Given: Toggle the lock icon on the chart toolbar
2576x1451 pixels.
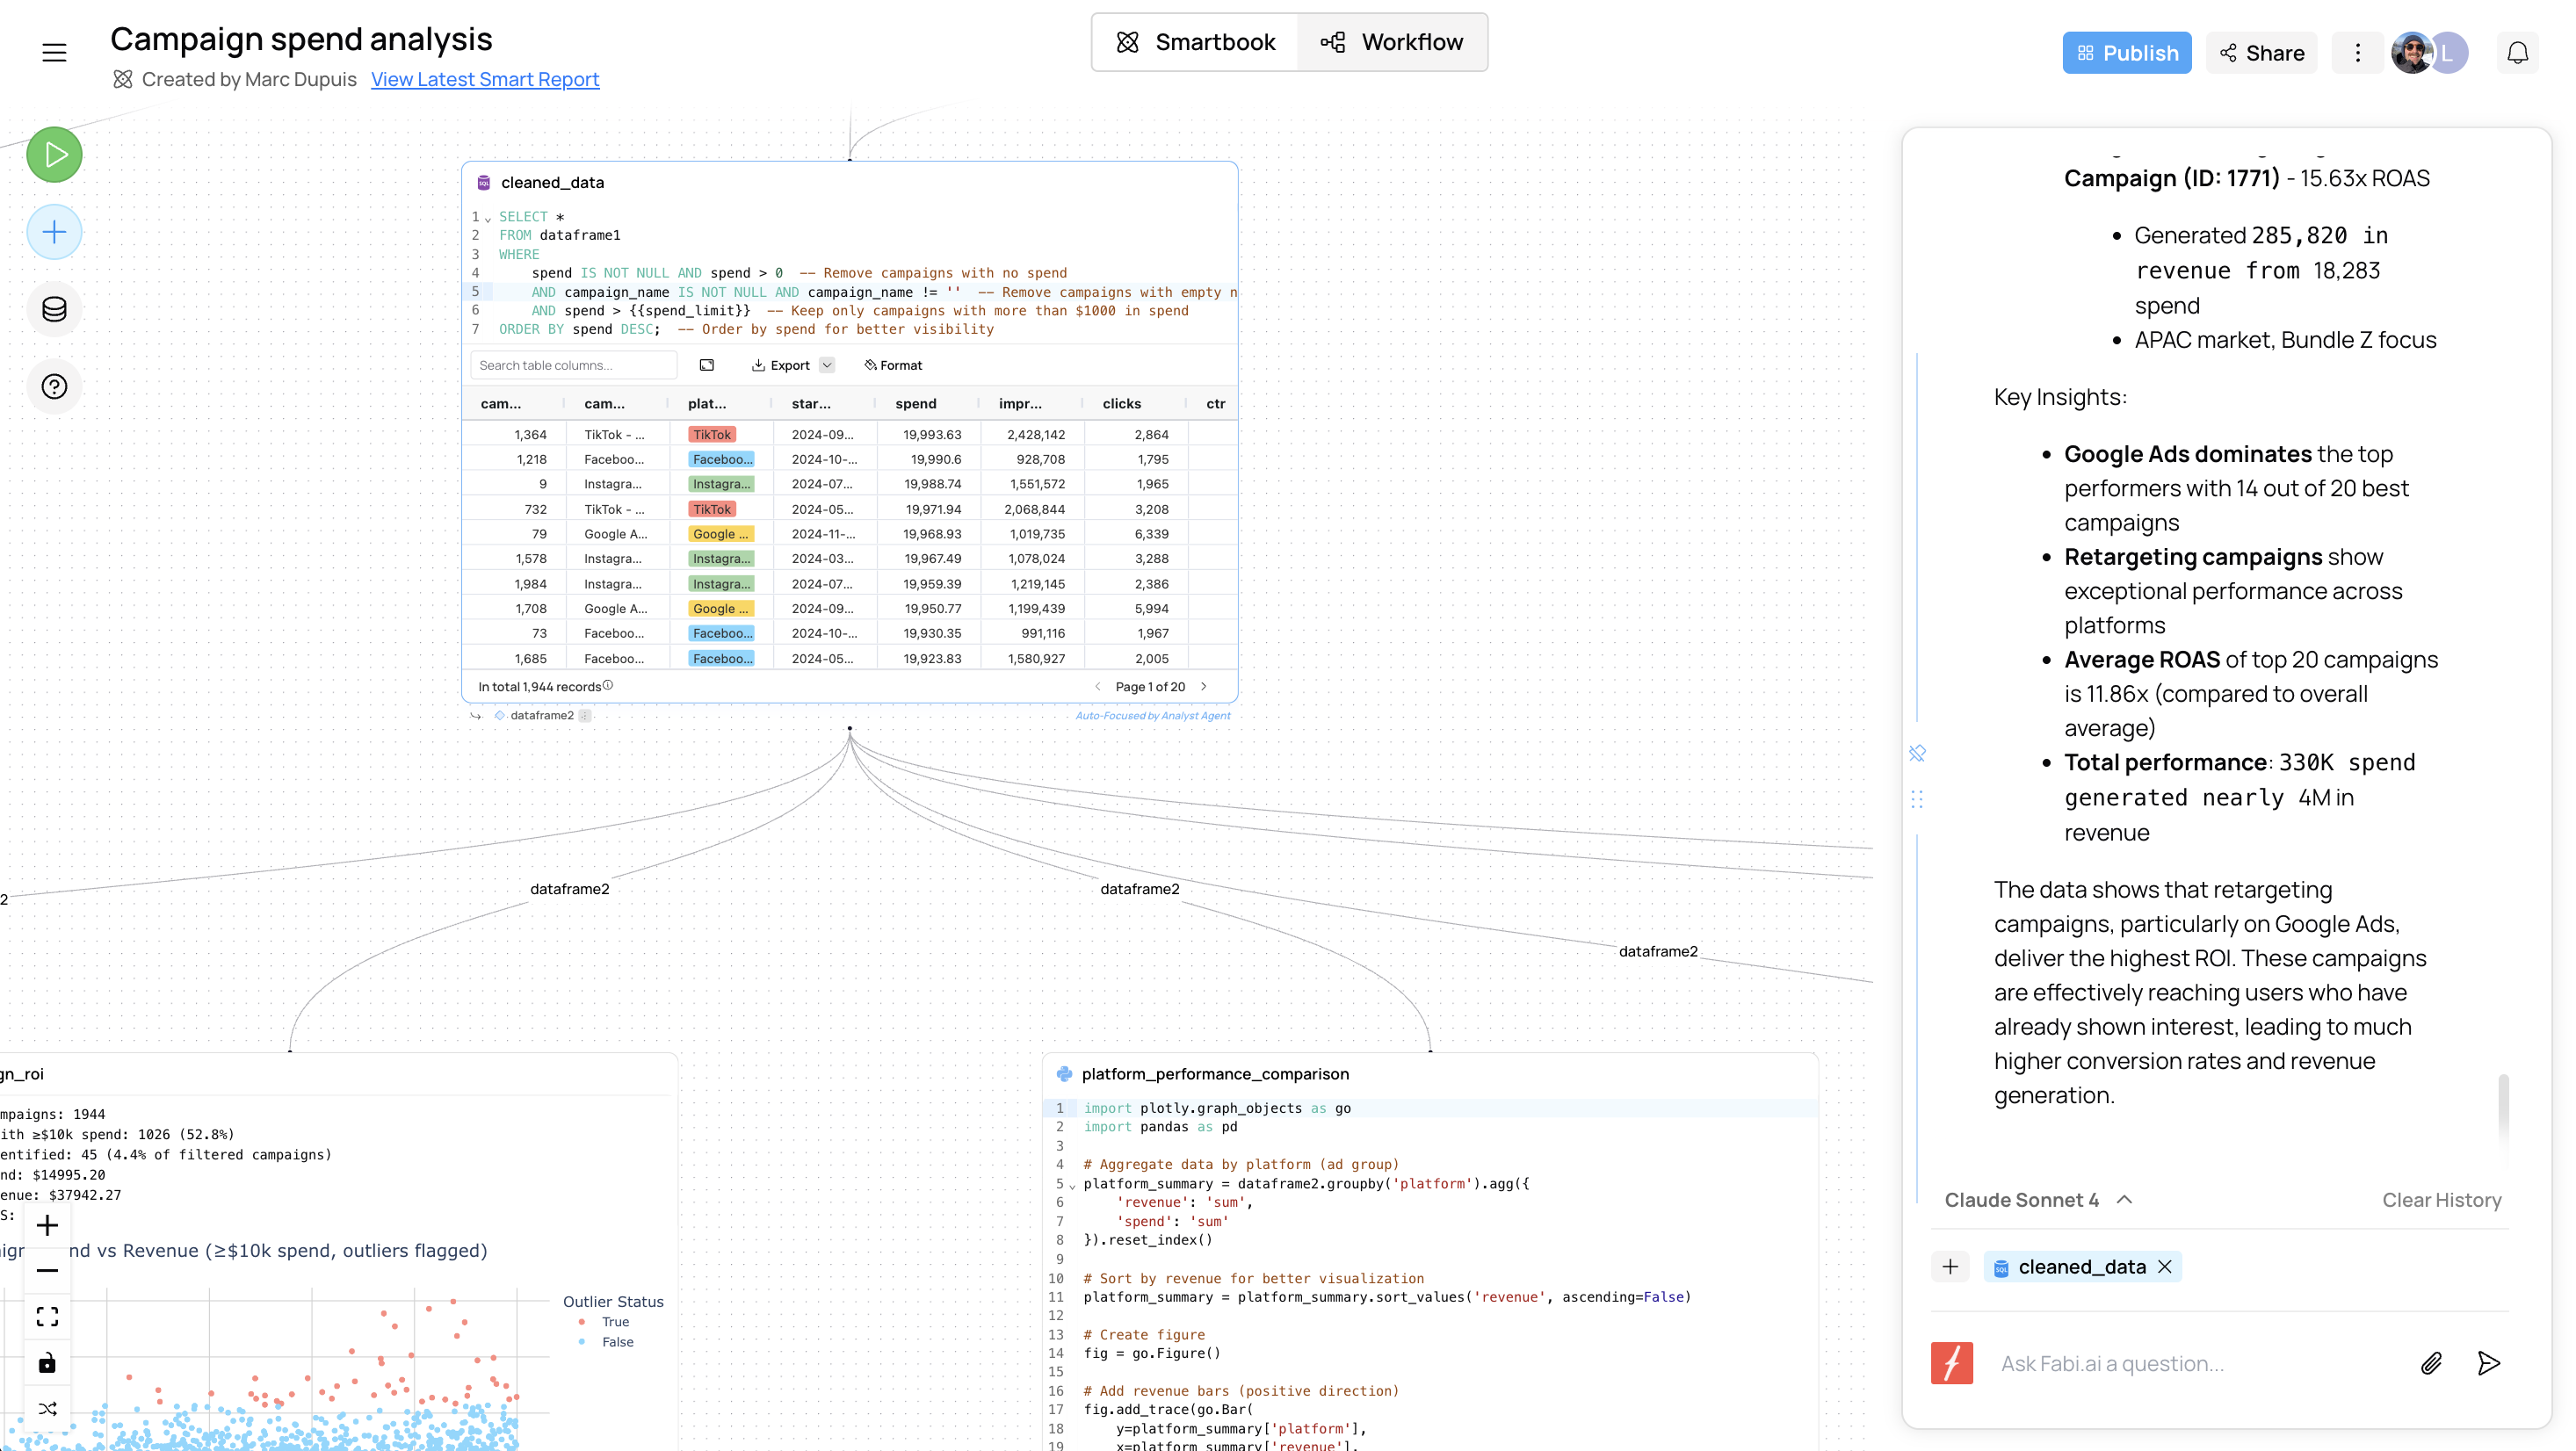Looking at the screenshot, I should (x=47, y=1362).
